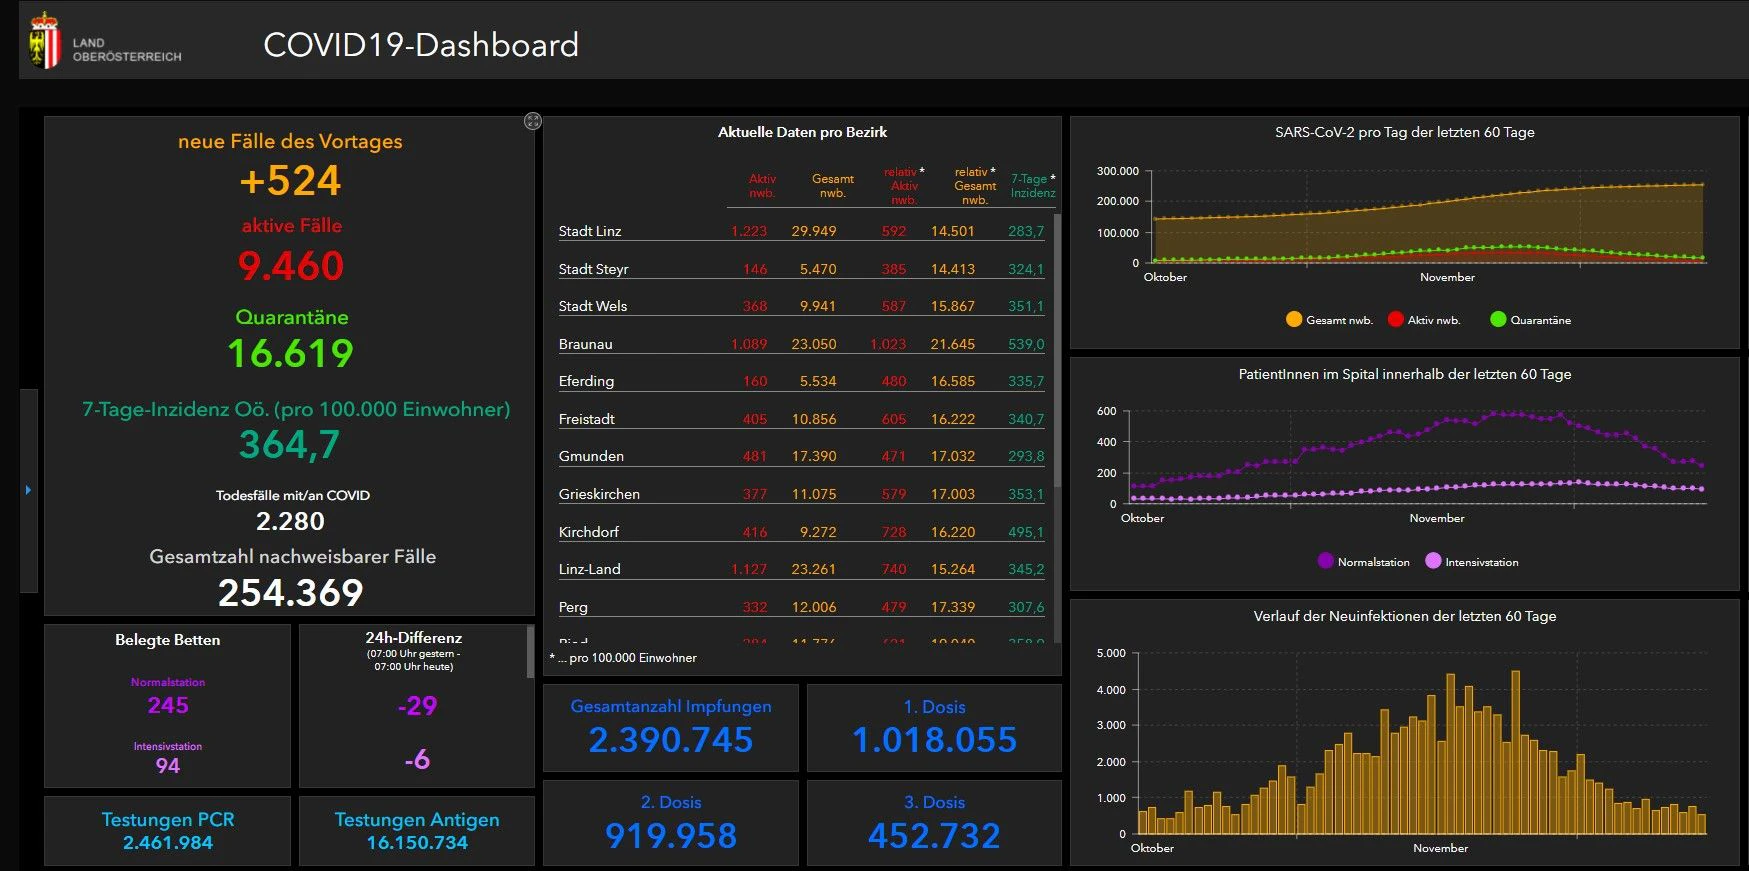Click the Verlauf der Neuinfektionen chart title
This screenshot has height=871, width=1749.
point(1405,616)
